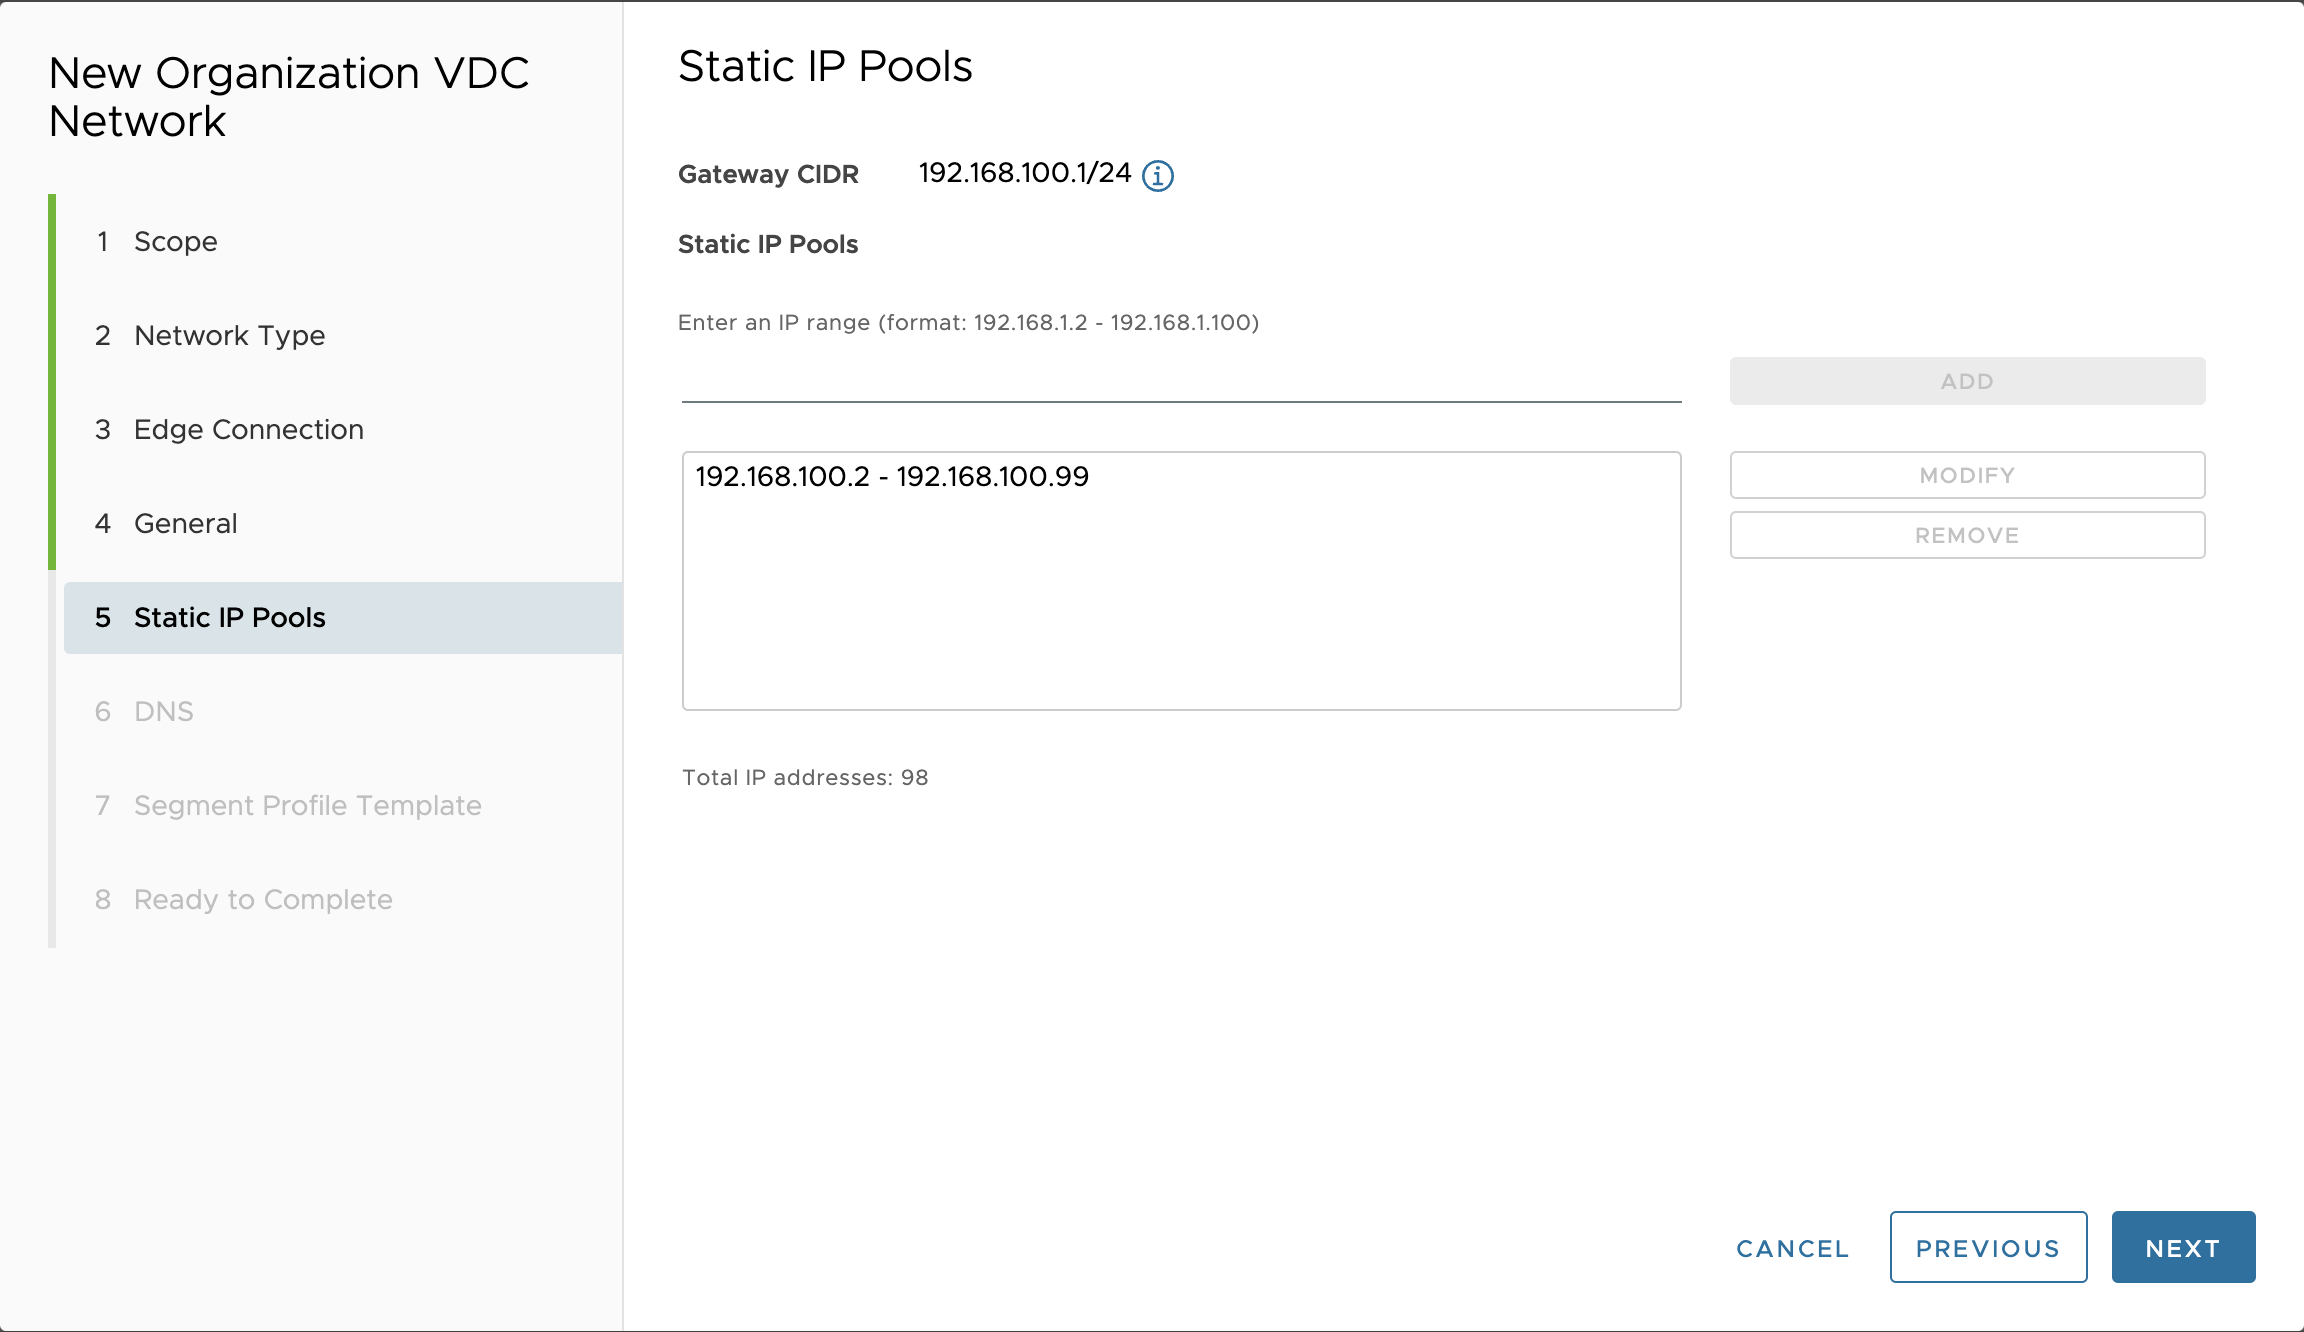Open the Network Type step
Screen dimensions: 2304x1332
click(x=229, y=336)
